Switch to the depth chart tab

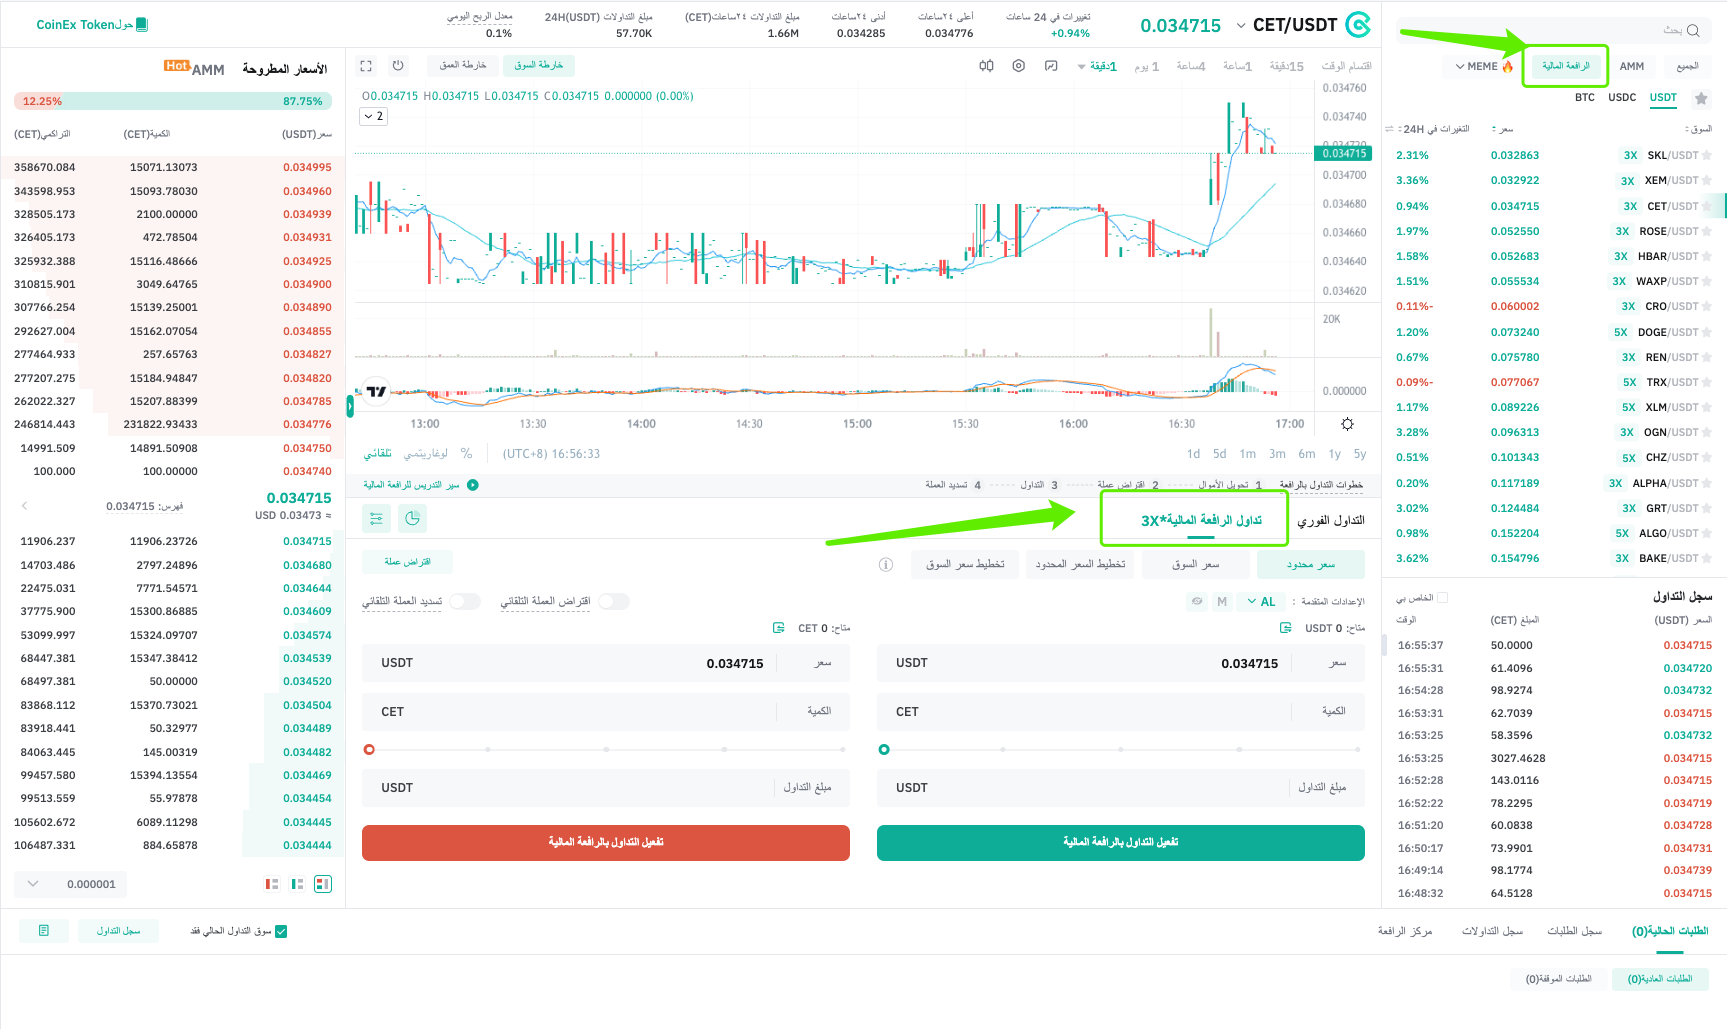(463, 65)
